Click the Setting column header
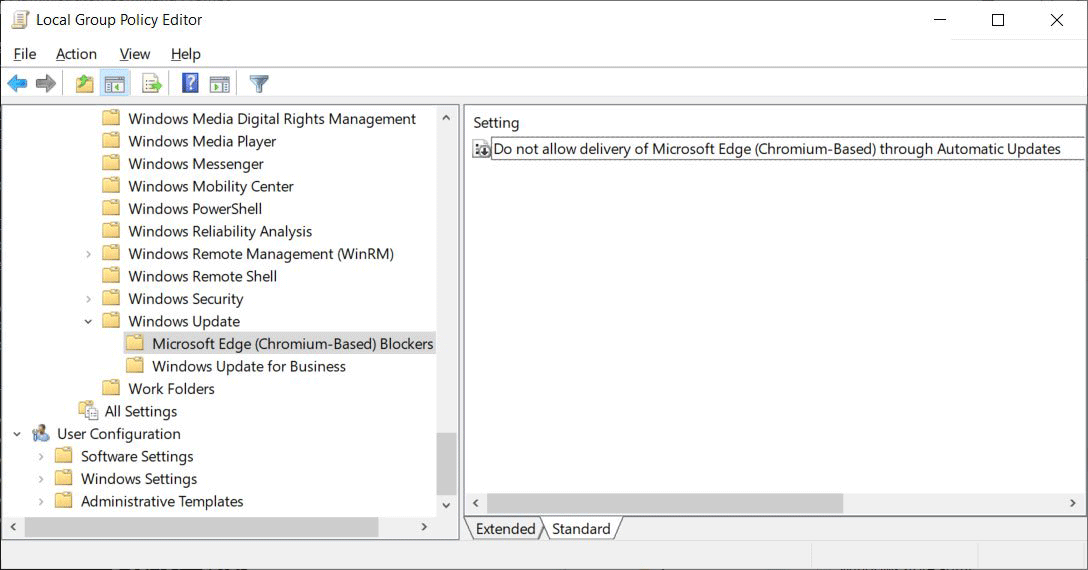The height and width of the screenshot is (570, 1088). (x=496, y=123)
